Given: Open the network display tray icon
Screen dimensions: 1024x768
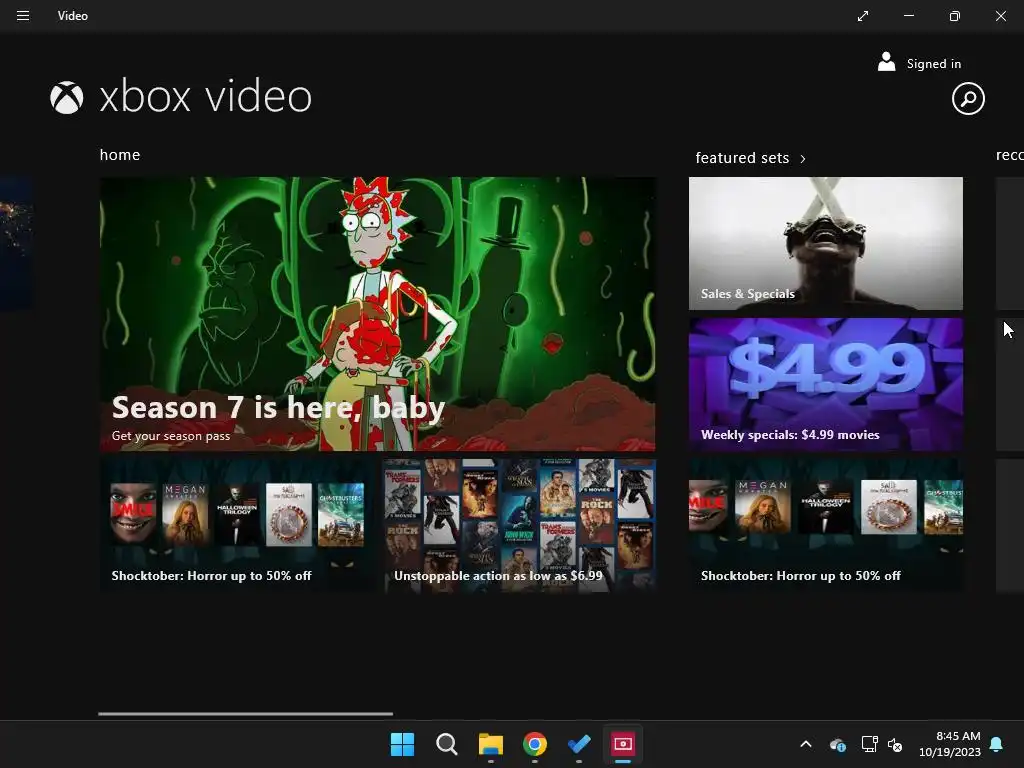Looking at the screenshot, I should click(869, 744).
